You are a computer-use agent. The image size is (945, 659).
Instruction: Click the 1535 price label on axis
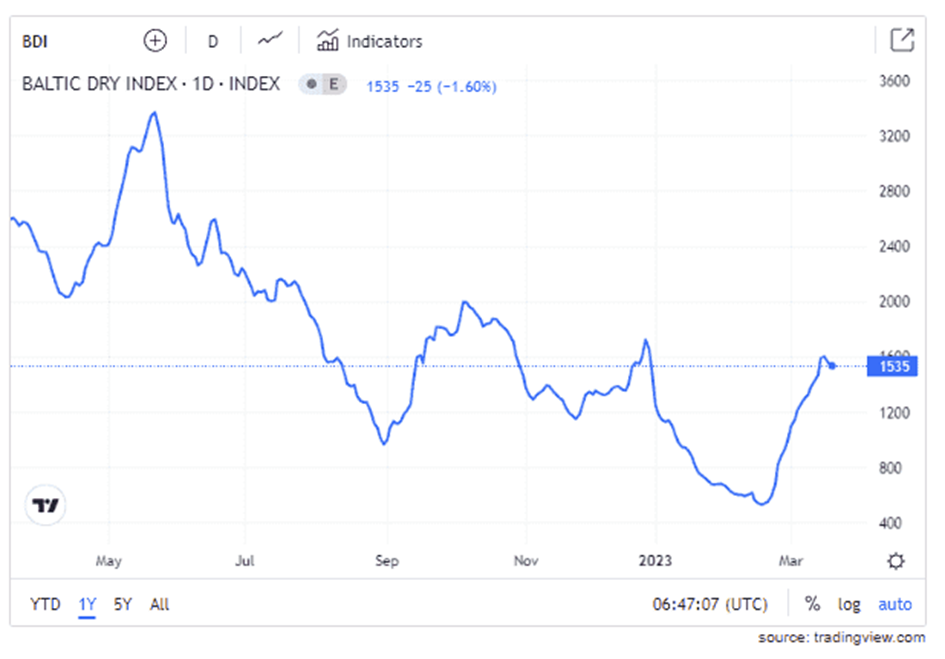(x=892, y=367)
